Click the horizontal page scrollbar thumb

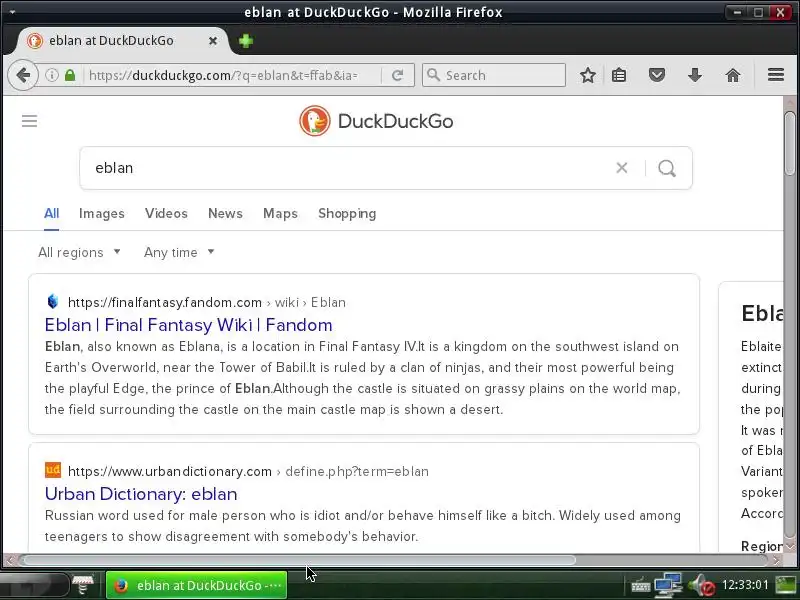tap(299, 560)
